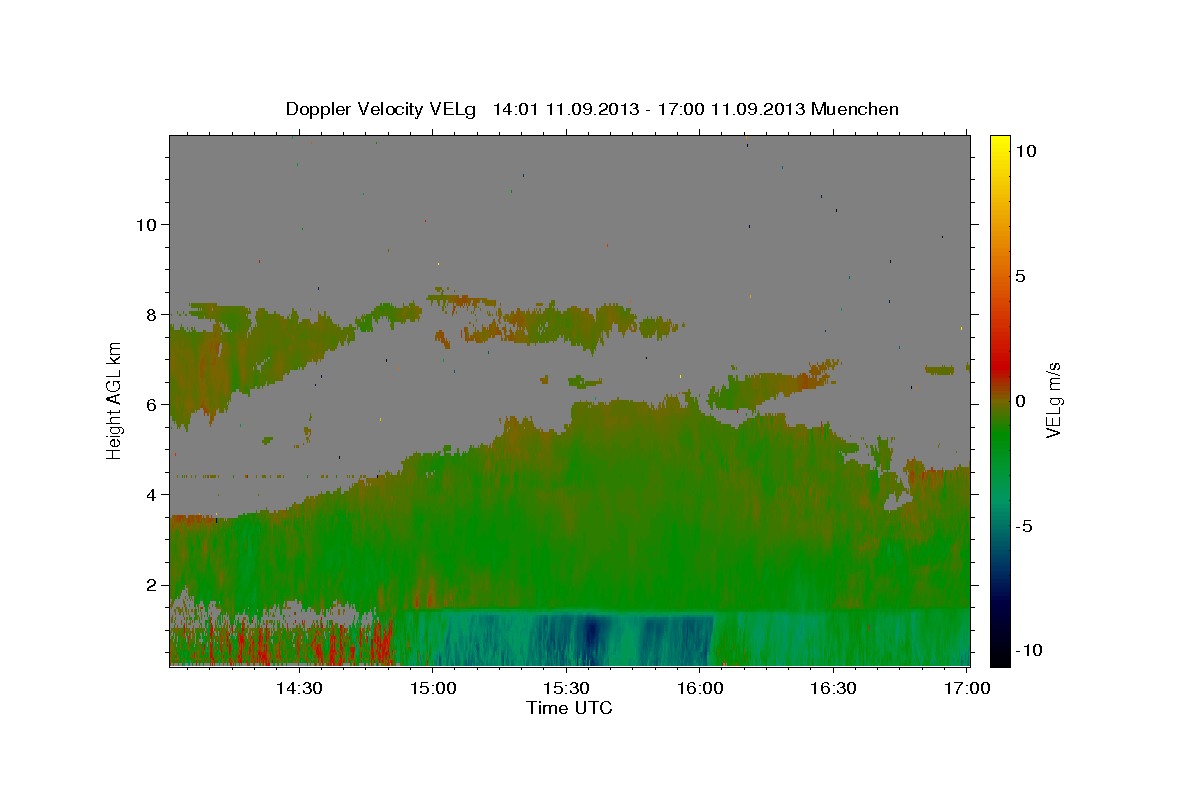Click the 16:30 time tick label
Screen dimensions: 1200x800
pyautogui.click(x=833, y=688)
